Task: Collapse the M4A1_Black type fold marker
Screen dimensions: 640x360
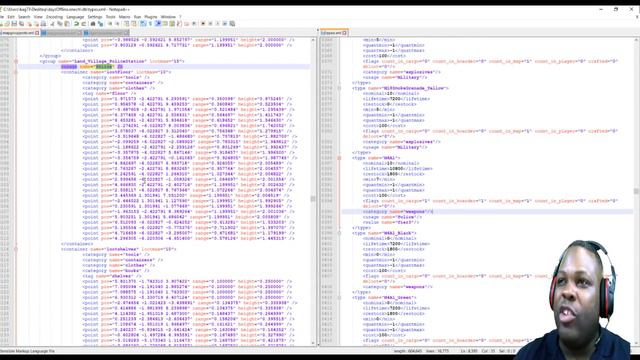Action: click(339, 233)
